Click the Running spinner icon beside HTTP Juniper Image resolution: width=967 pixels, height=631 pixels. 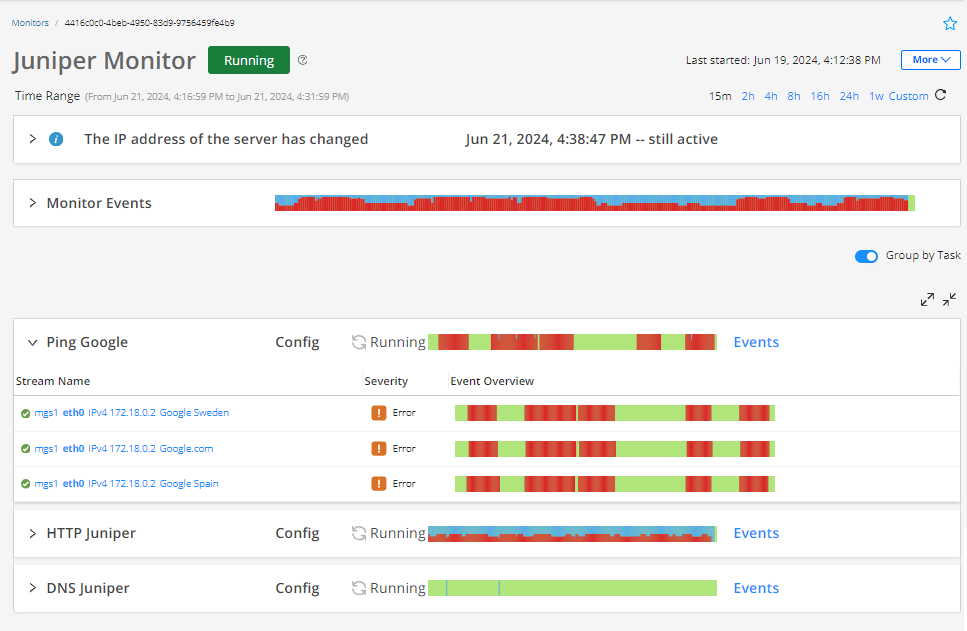(358, 532)
